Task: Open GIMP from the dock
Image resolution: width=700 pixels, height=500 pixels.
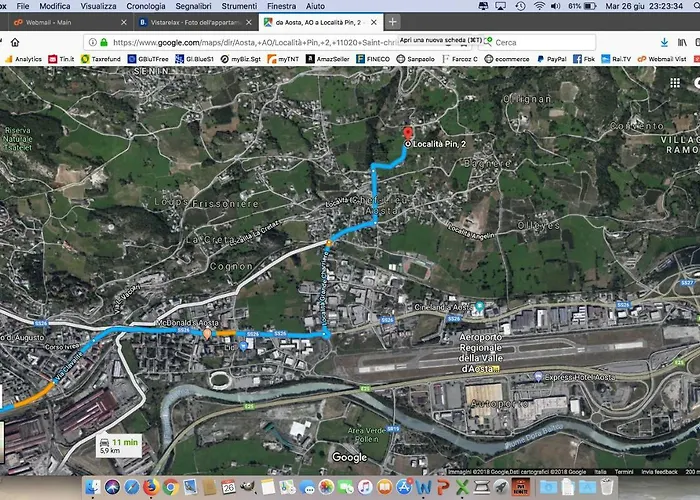Action: pos(247,487)
